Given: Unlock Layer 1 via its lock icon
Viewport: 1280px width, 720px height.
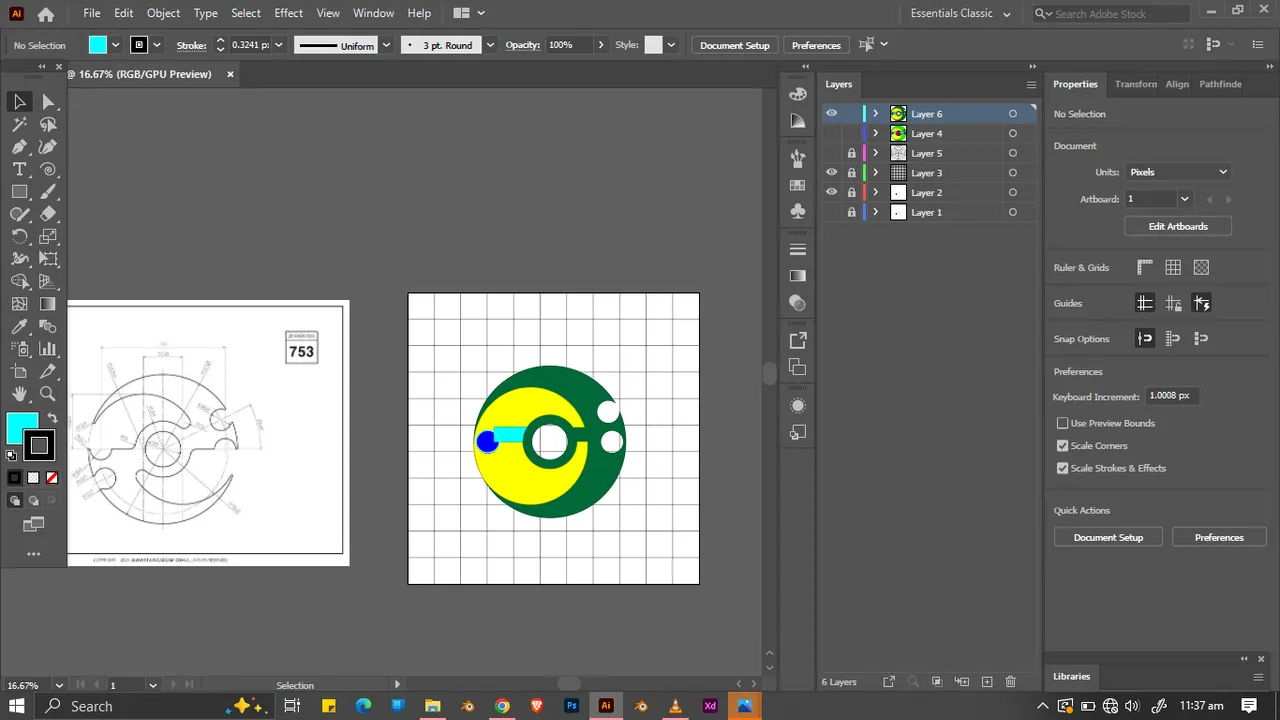Looking at the screenshot, I should pyautogui.click(x=852, y=212).
